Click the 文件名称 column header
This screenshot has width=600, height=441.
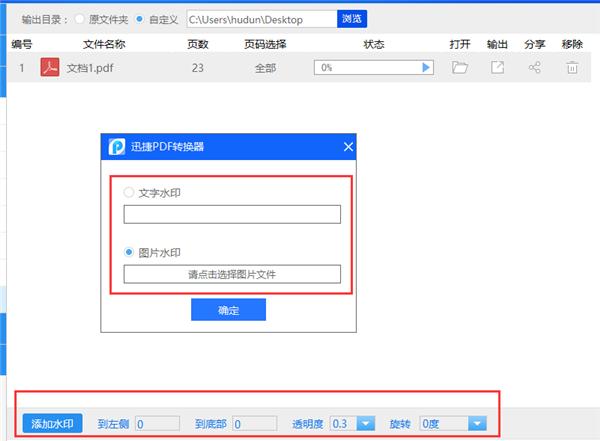[104, 44]
